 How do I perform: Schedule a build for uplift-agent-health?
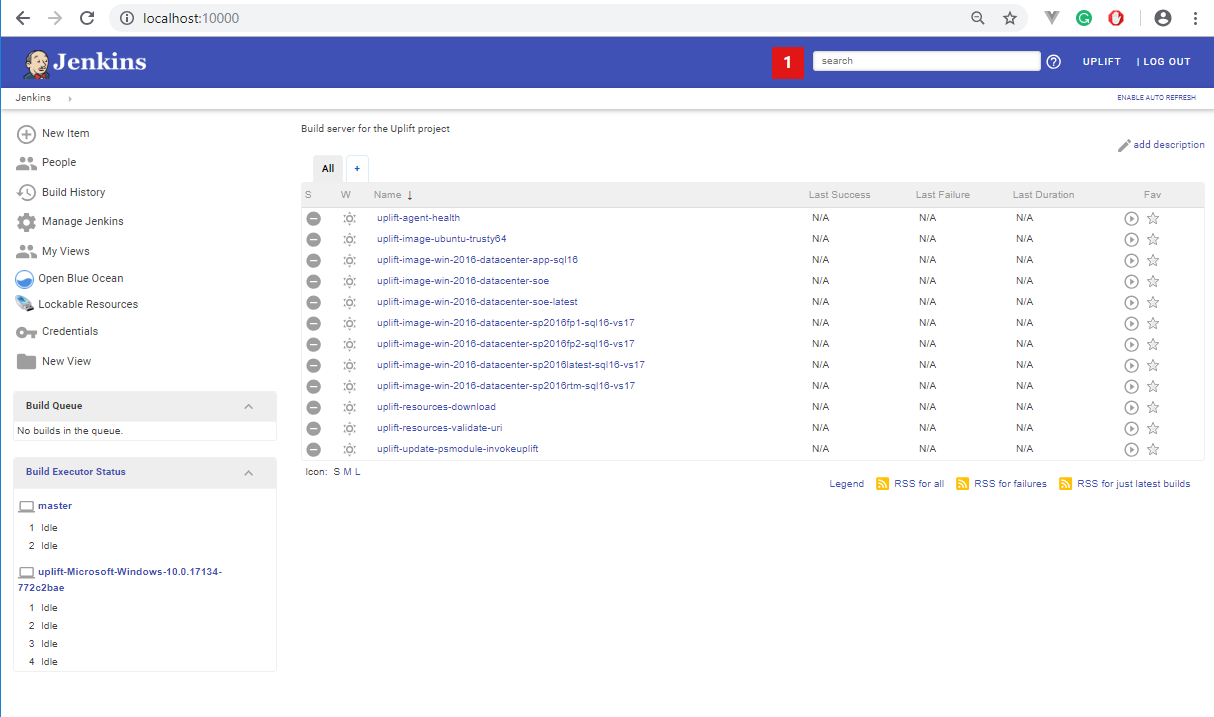pyautogui.click(x=1132, y=218)
